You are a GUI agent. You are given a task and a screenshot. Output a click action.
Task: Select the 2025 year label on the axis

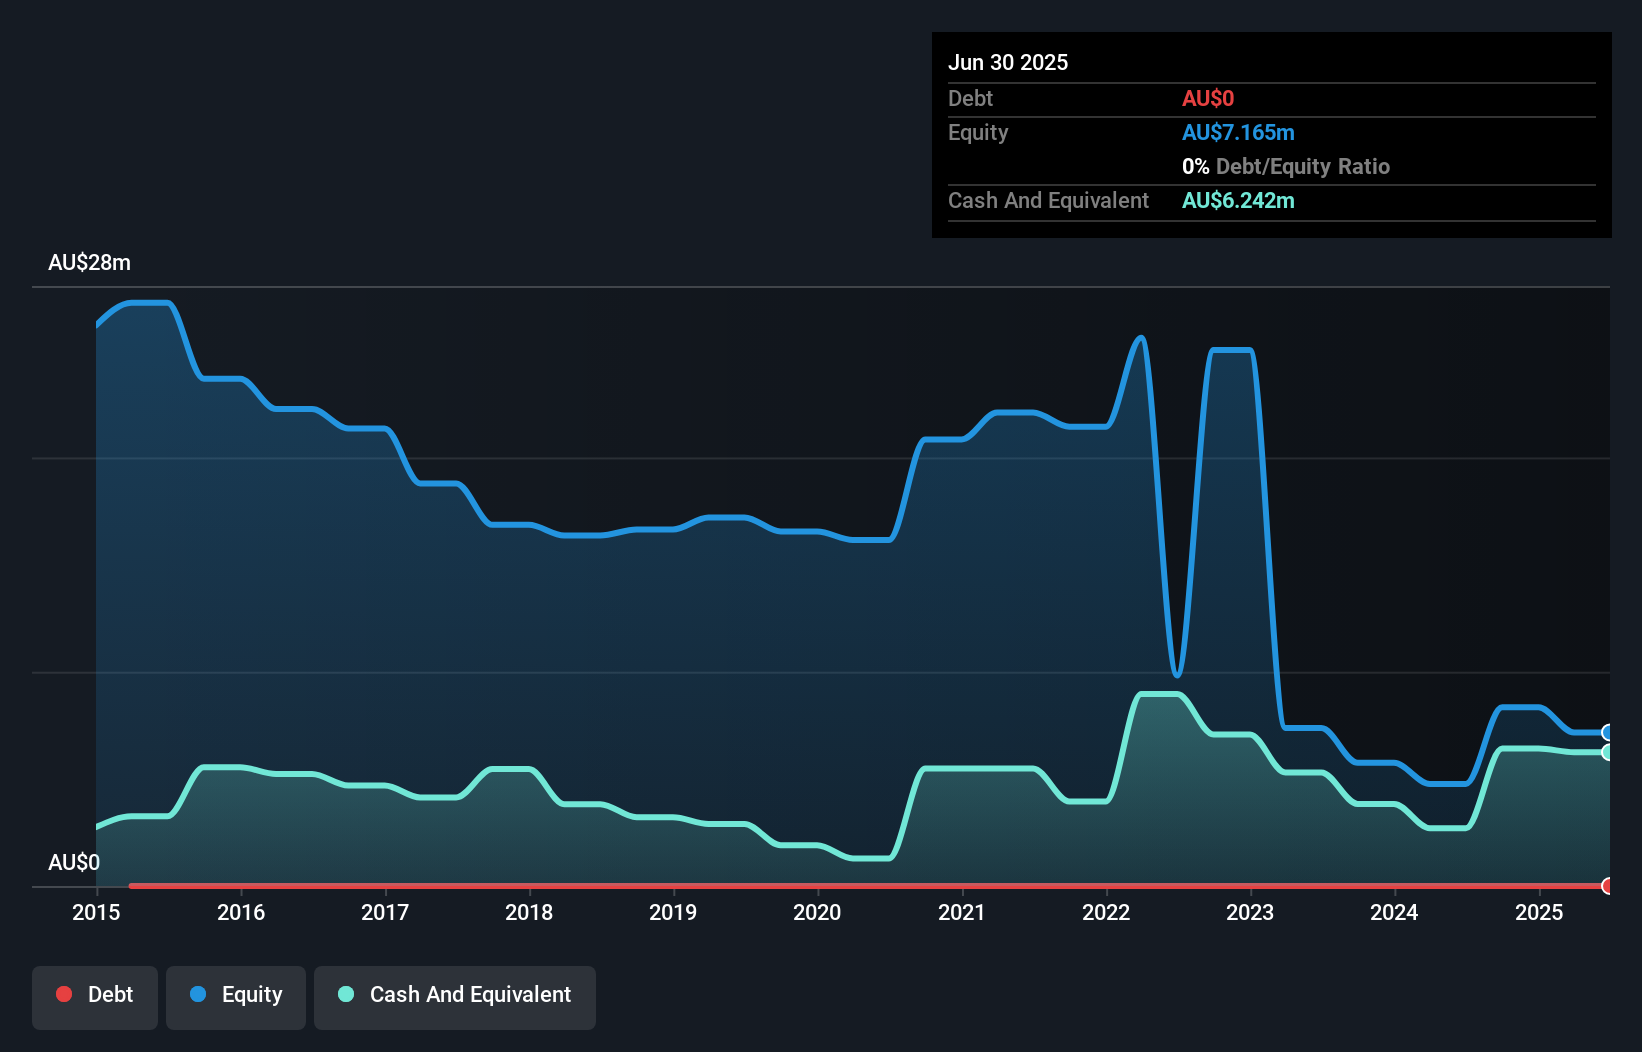point(1540,912)
